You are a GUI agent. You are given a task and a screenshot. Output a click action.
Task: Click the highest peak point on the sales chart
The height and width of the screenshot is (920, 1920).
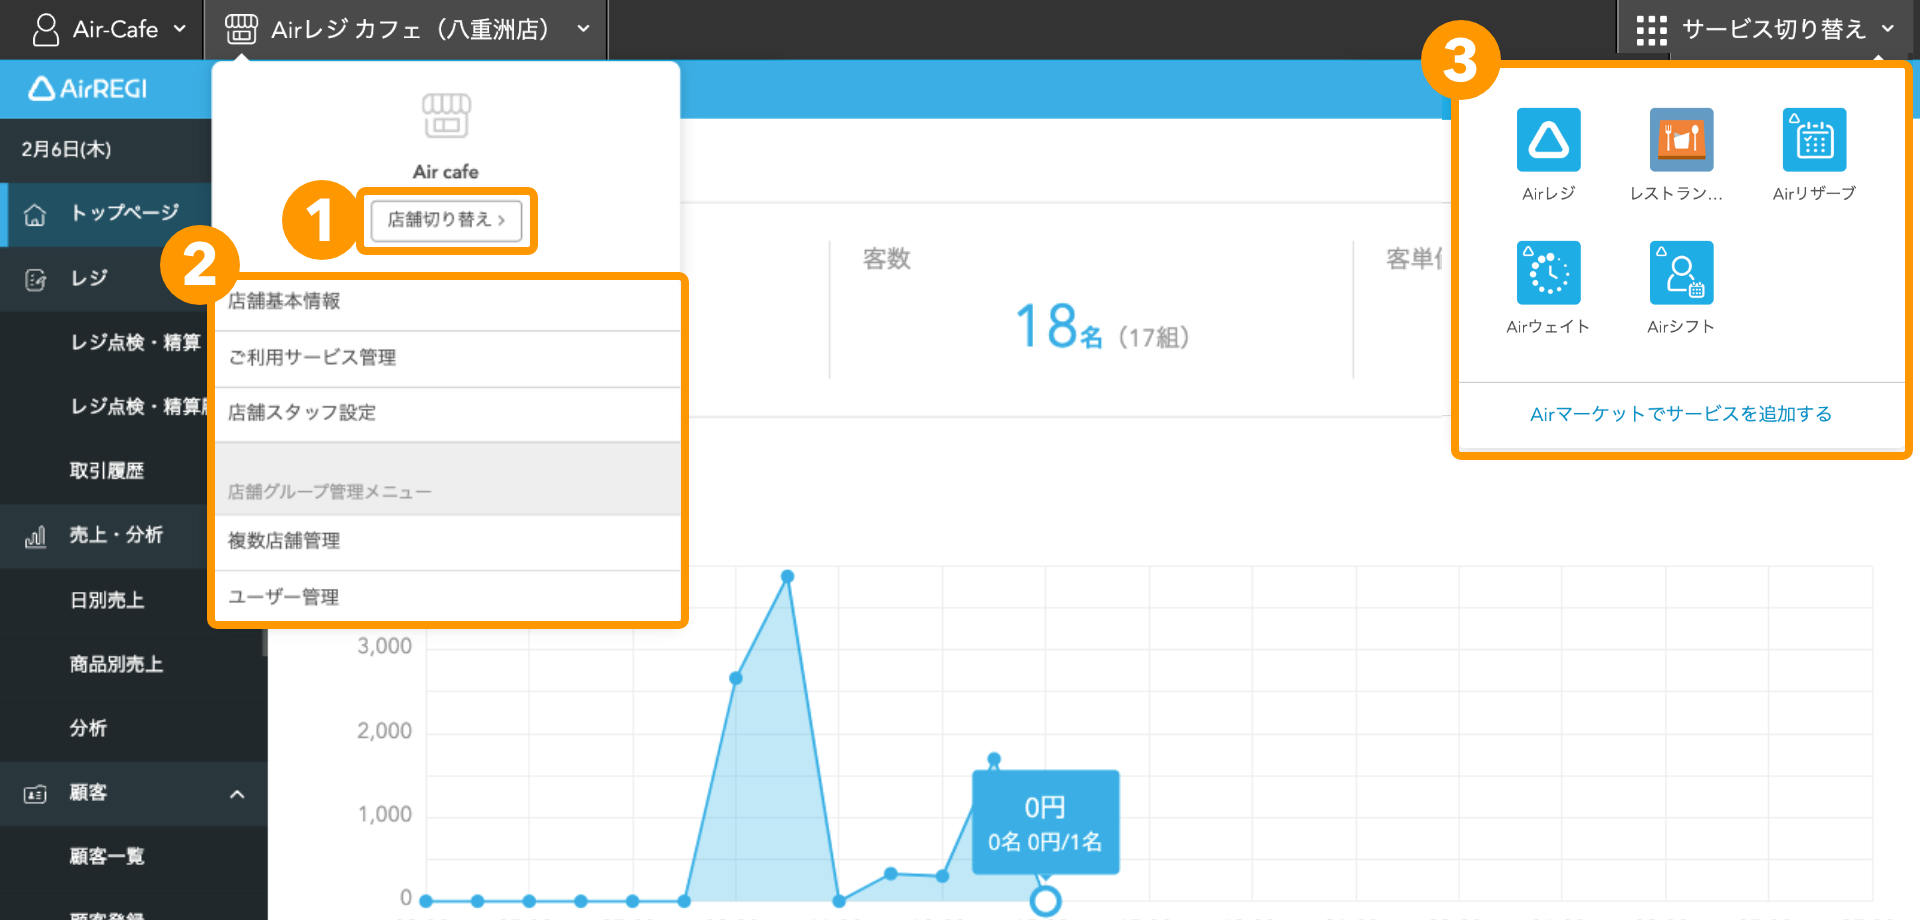[787, 577]
